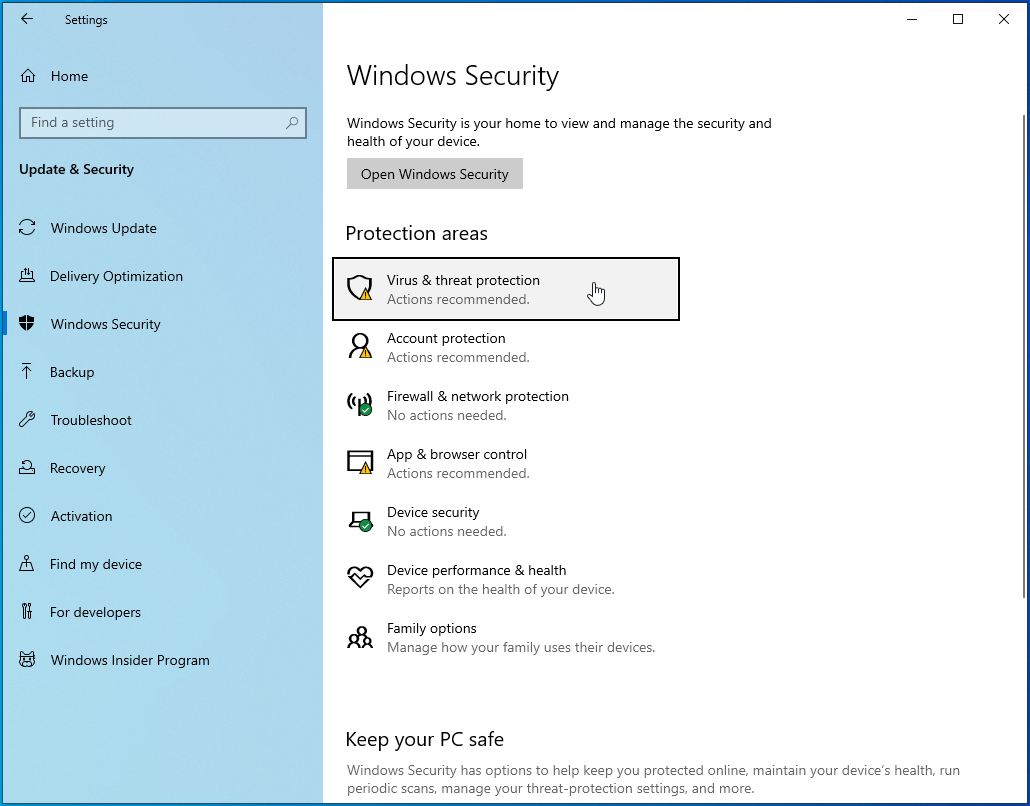Navigate to Recovery settings

point(77,468)
